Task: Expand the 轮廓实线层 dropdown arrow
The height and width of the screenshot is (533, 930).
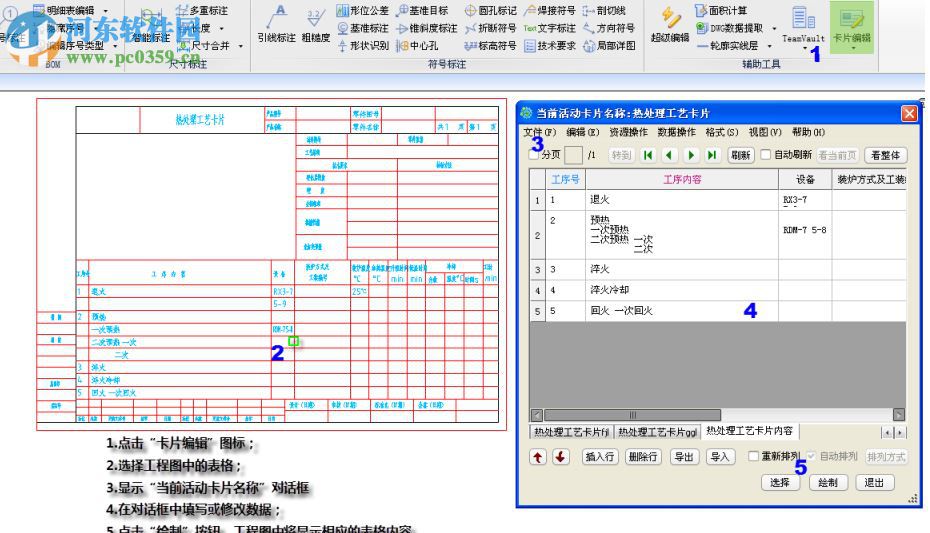Action: click(769, 46)
